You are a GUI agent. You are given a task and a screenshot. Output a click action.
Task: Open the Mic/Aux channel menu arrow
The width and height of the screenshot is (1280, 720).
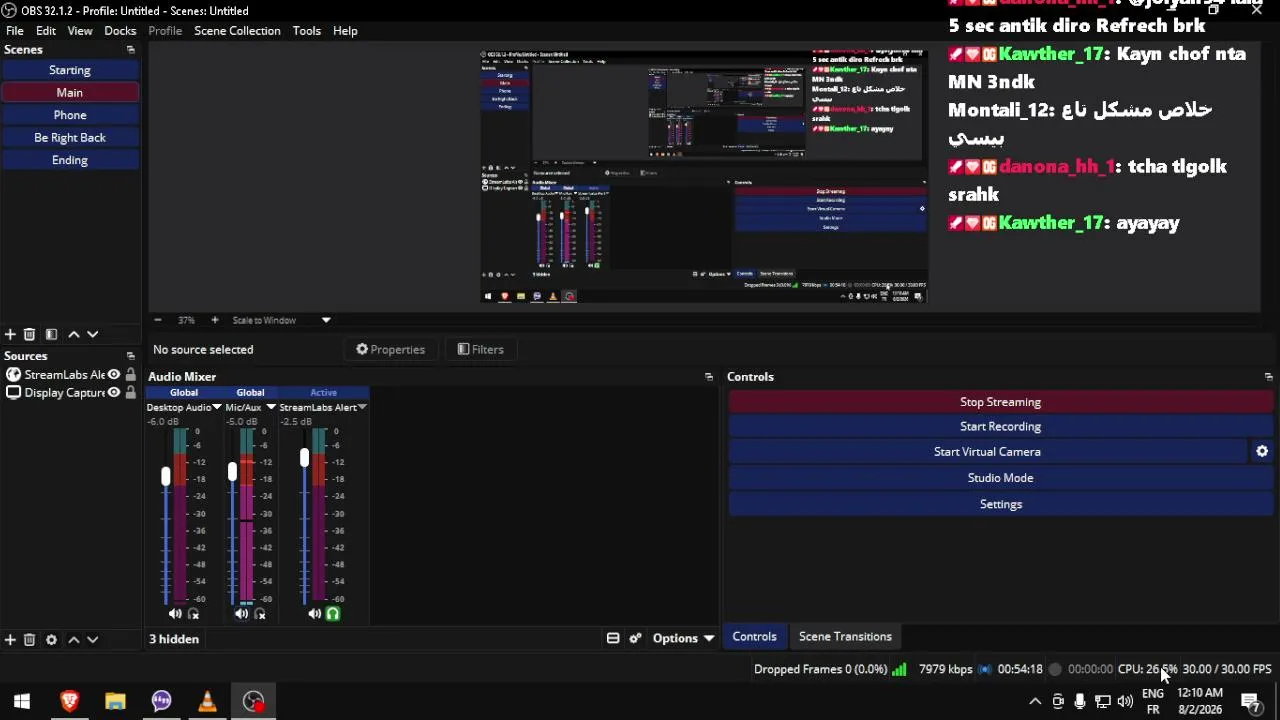(x=270, y=407)
